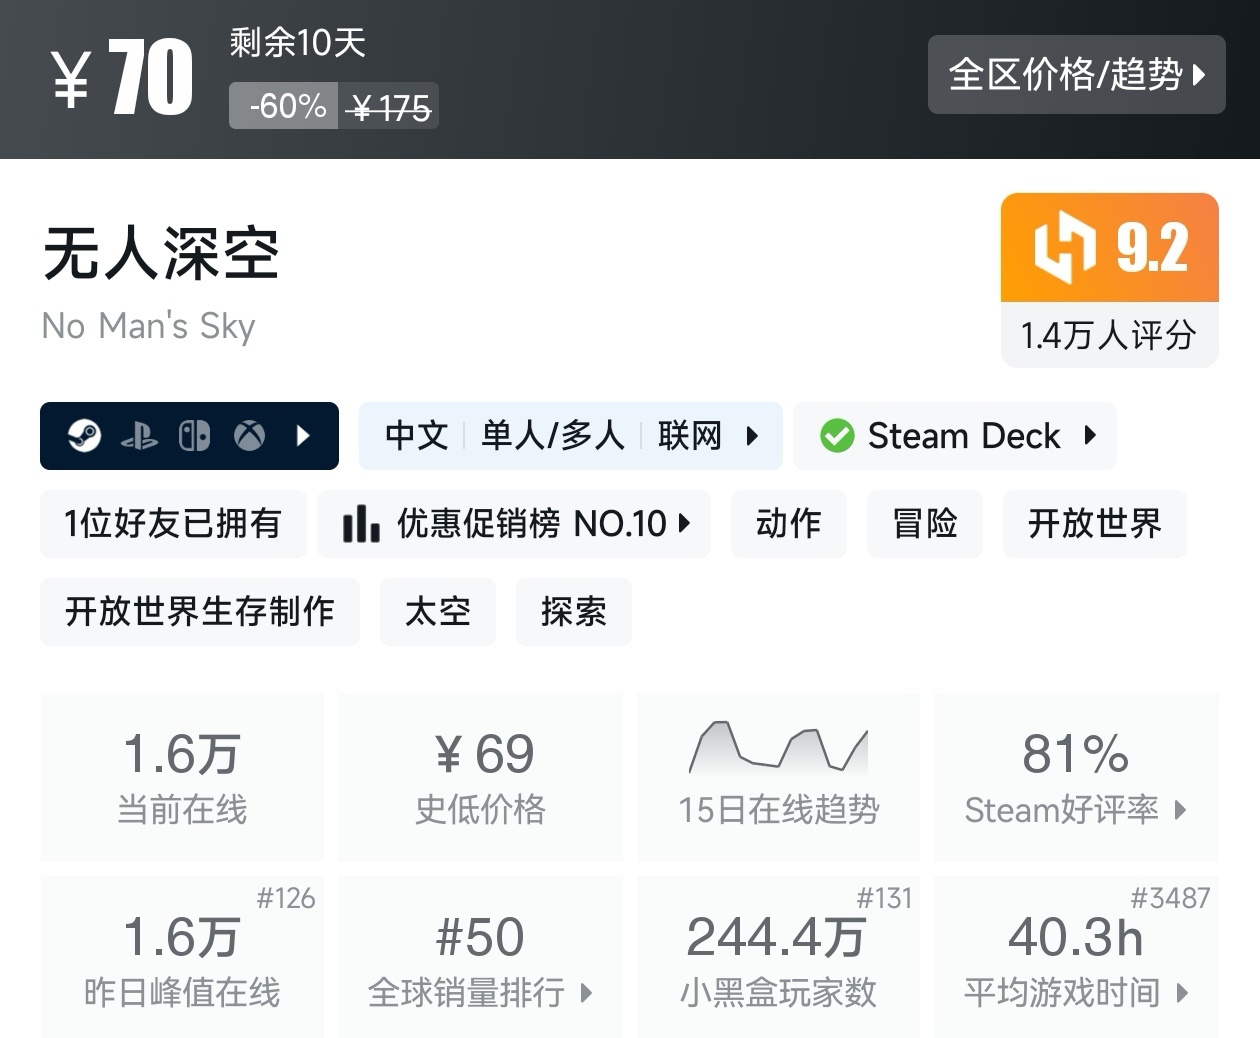Select the 探索 tag

pyautogui.click(x=574, y=611)
